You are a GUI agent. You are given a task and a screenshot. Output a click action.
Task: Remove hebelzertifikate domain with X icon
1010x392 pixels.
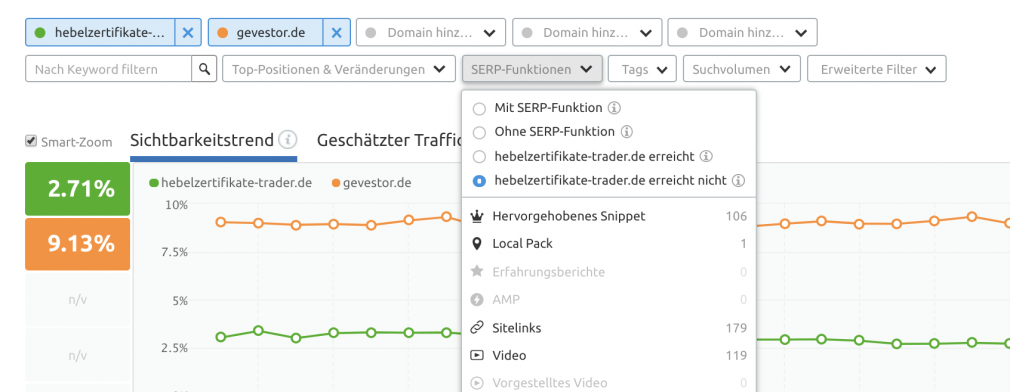187,32
